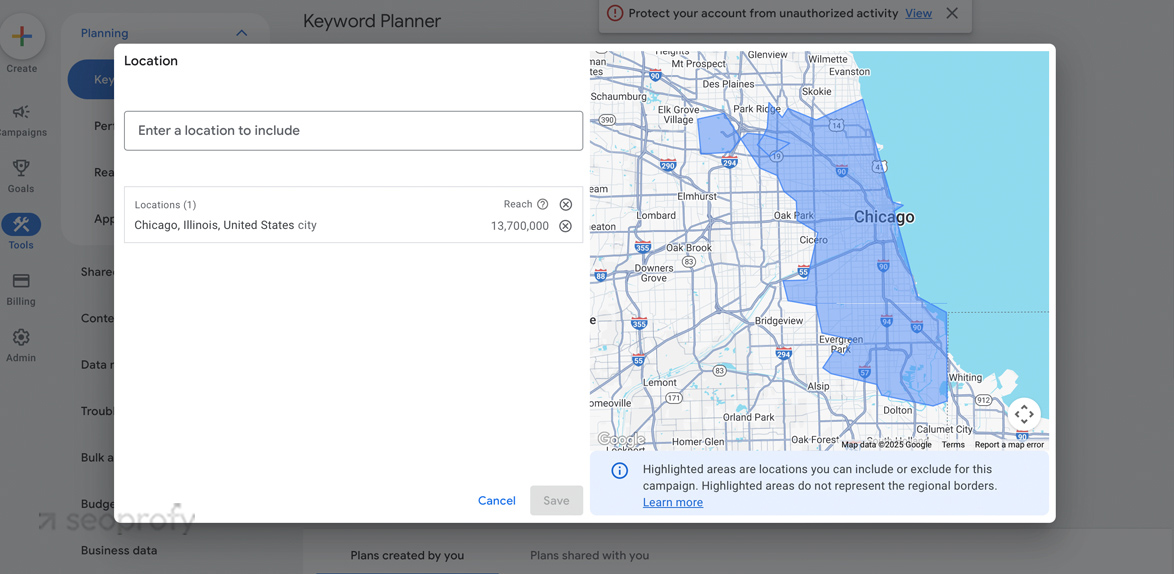Image resolution: width=1174 pixels, height=574 pixels.
Task: Open the Admin gear icon
Action: point(21,337)
